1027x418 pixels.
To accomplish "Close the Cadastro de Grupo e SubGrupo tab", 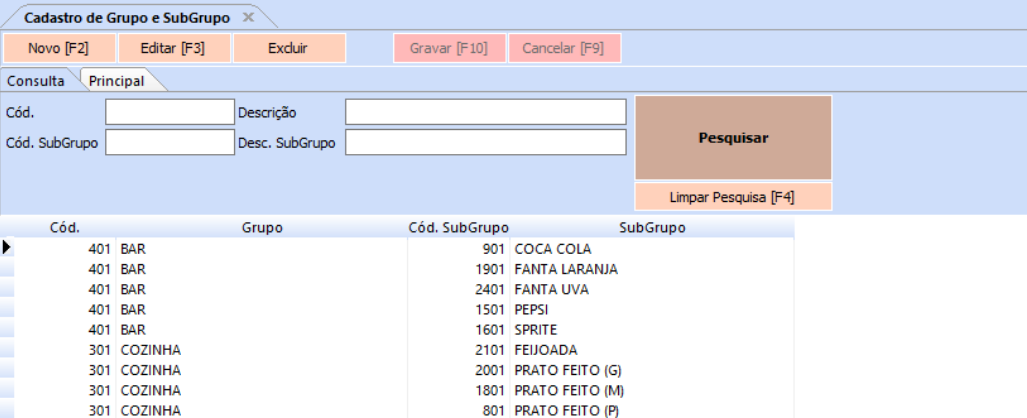I will [x=248, y=18].
